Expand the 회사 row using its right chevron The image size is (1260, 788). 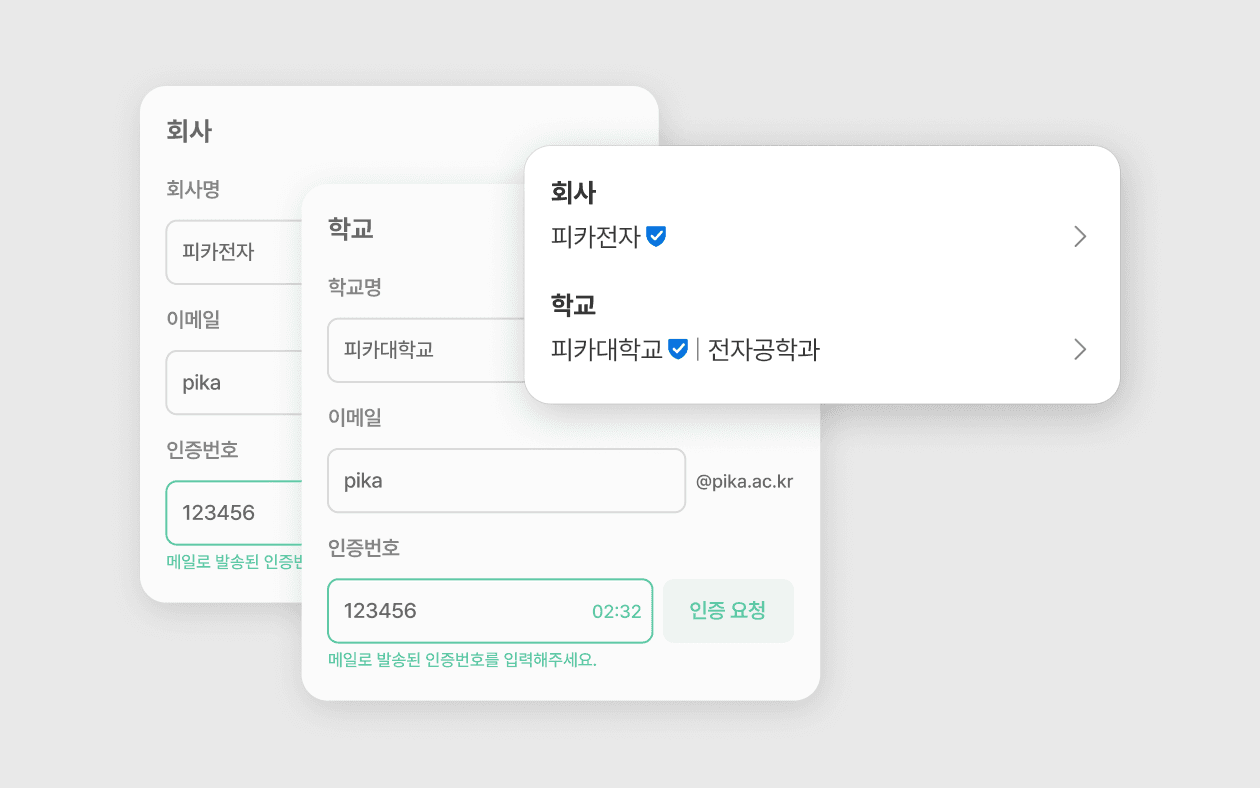tap(1080, 236)
